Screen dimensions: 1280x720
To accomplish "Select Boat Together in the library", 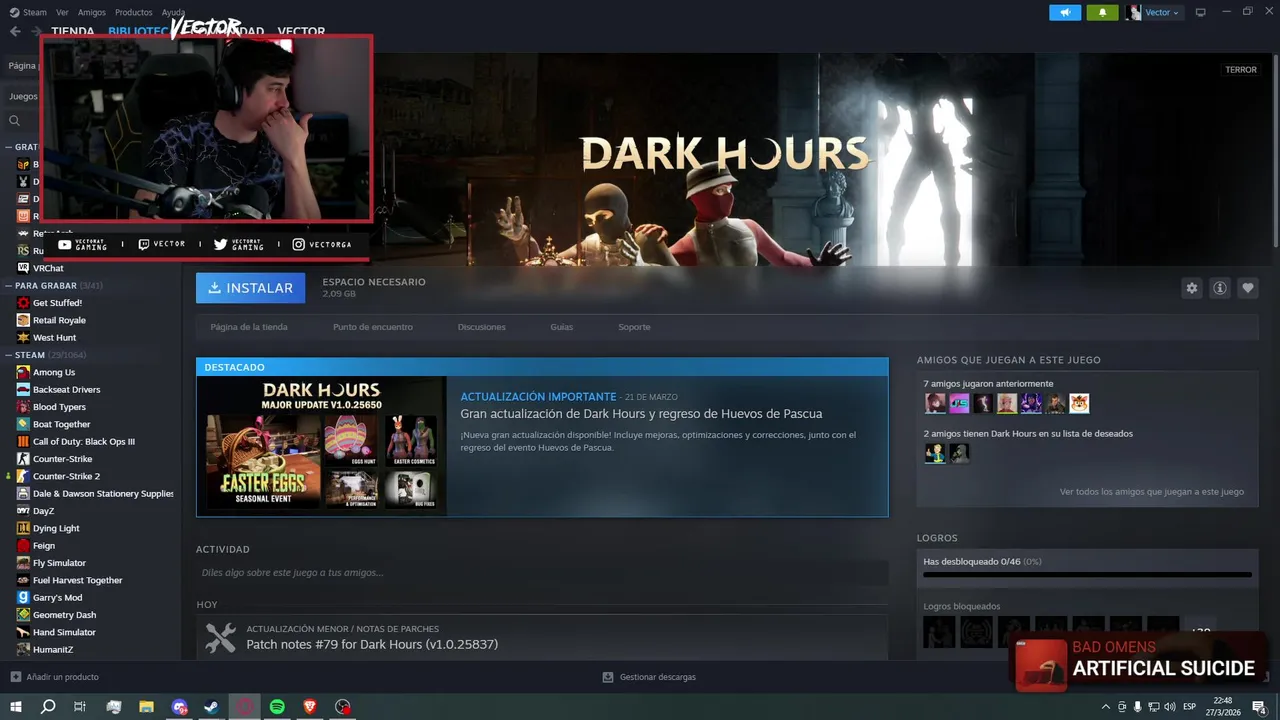I will [x=61, y=424].
